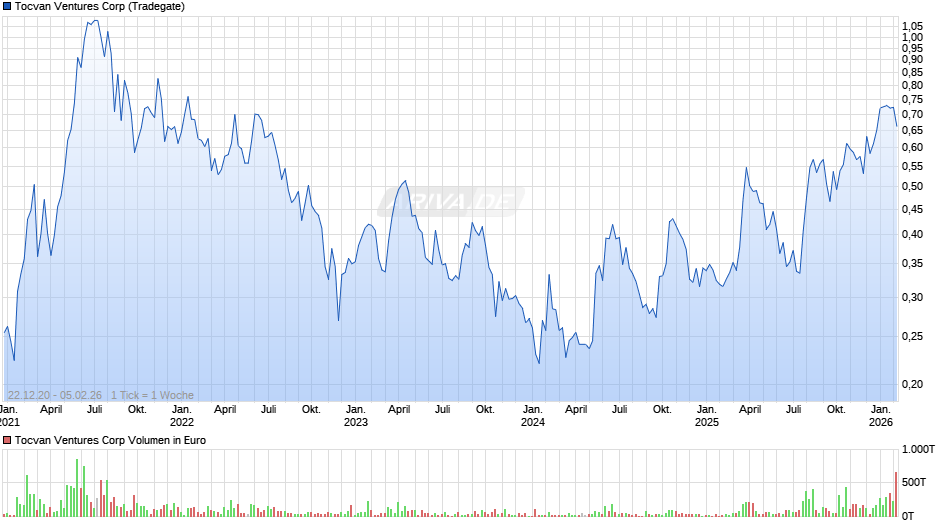
Task: Click the 0,65 price axis value
Action: click(912, 131)
